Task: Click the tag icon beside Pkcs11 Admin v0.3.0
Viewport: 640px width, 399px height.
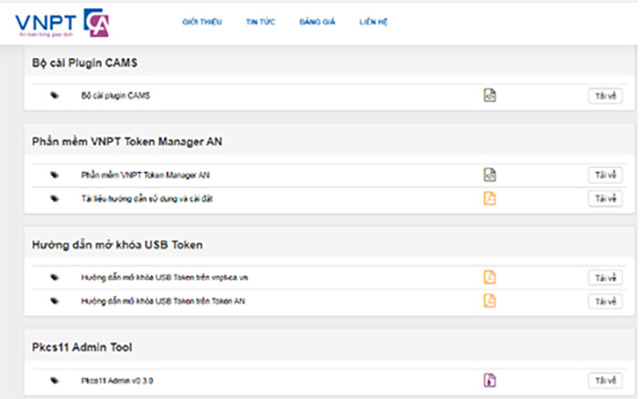Action: pyautogui.click(x=54, y=380)
